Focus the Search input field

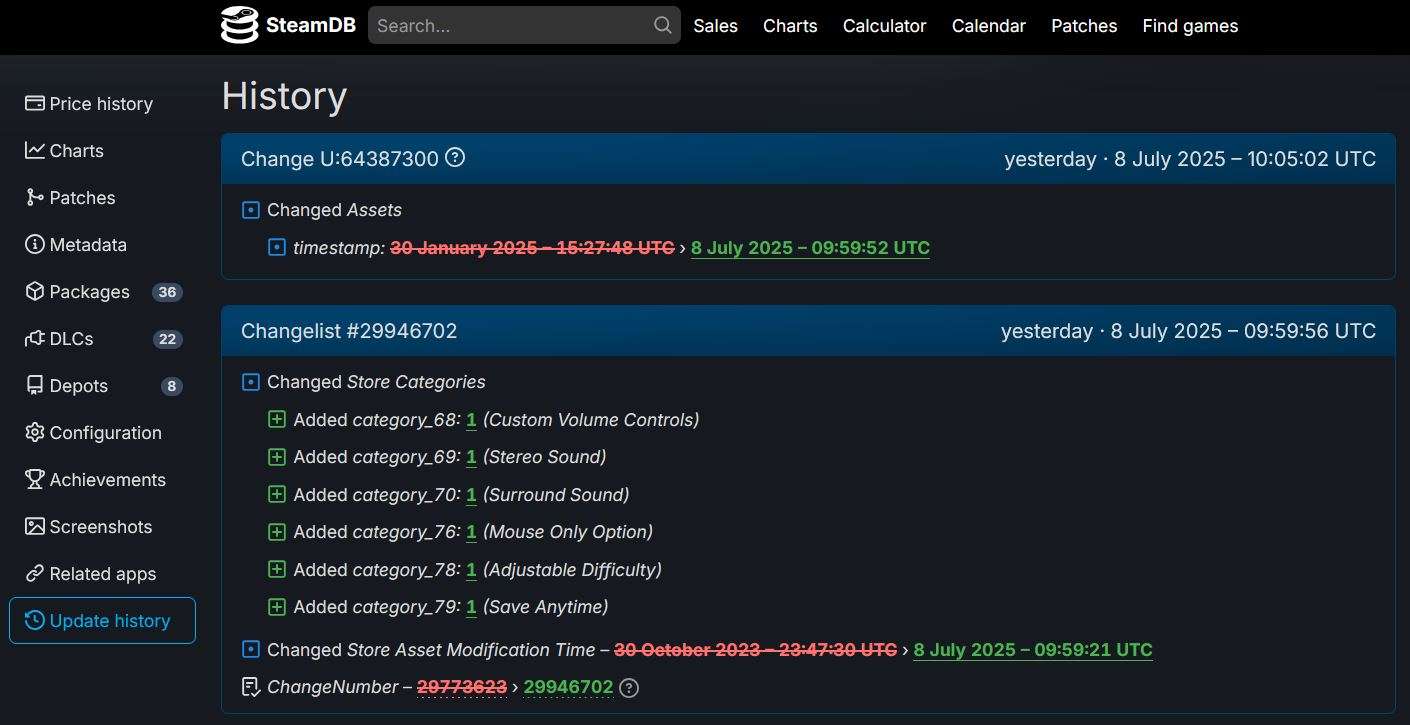(x=510, y=25)
